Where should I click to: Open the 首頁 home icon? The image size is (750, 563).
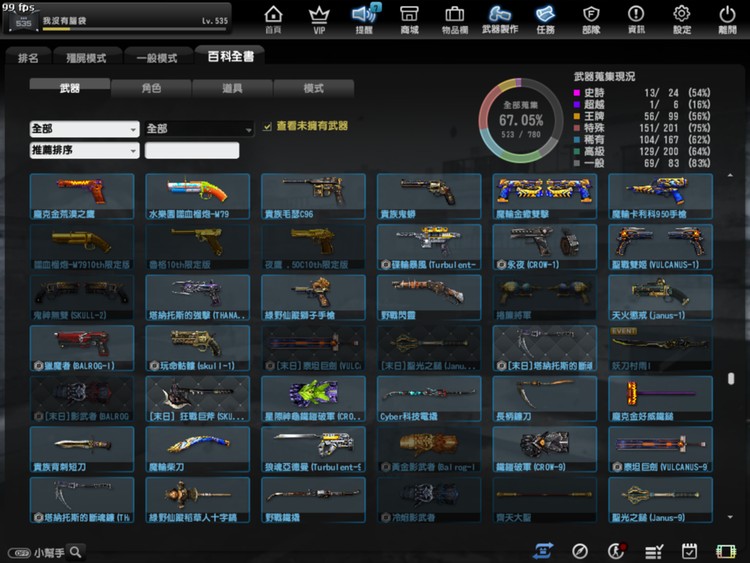tap(273, 18)
